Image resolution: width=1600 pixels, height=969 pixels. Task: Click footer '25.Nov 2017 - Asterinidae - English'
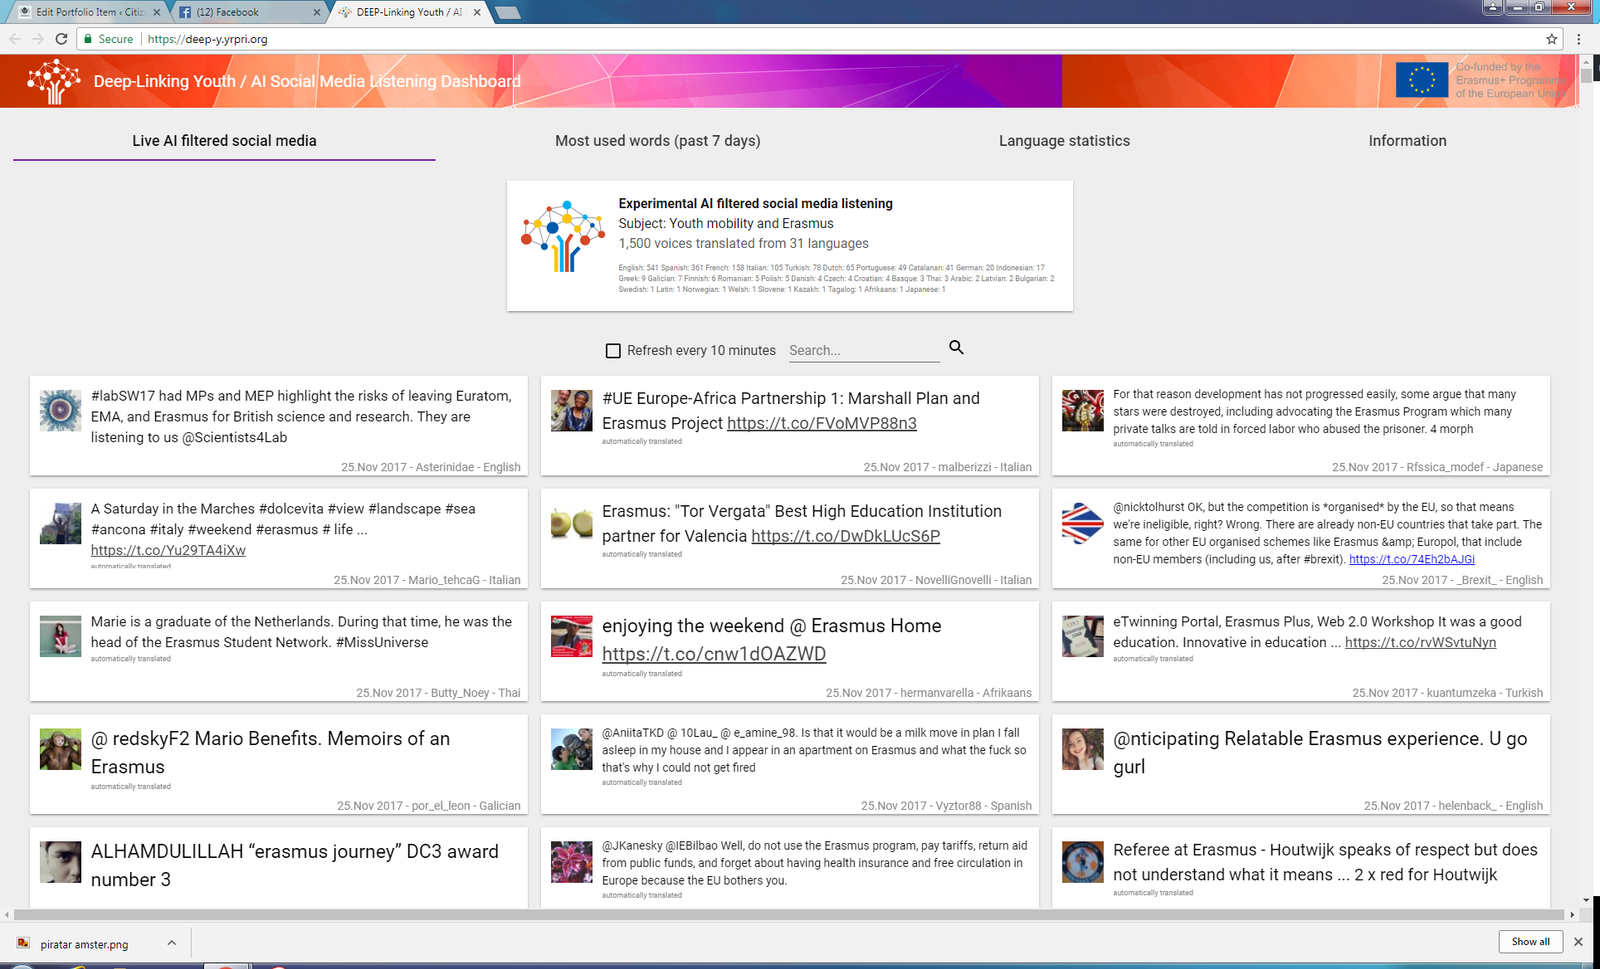pyautogui.click(x=431, y=467)
